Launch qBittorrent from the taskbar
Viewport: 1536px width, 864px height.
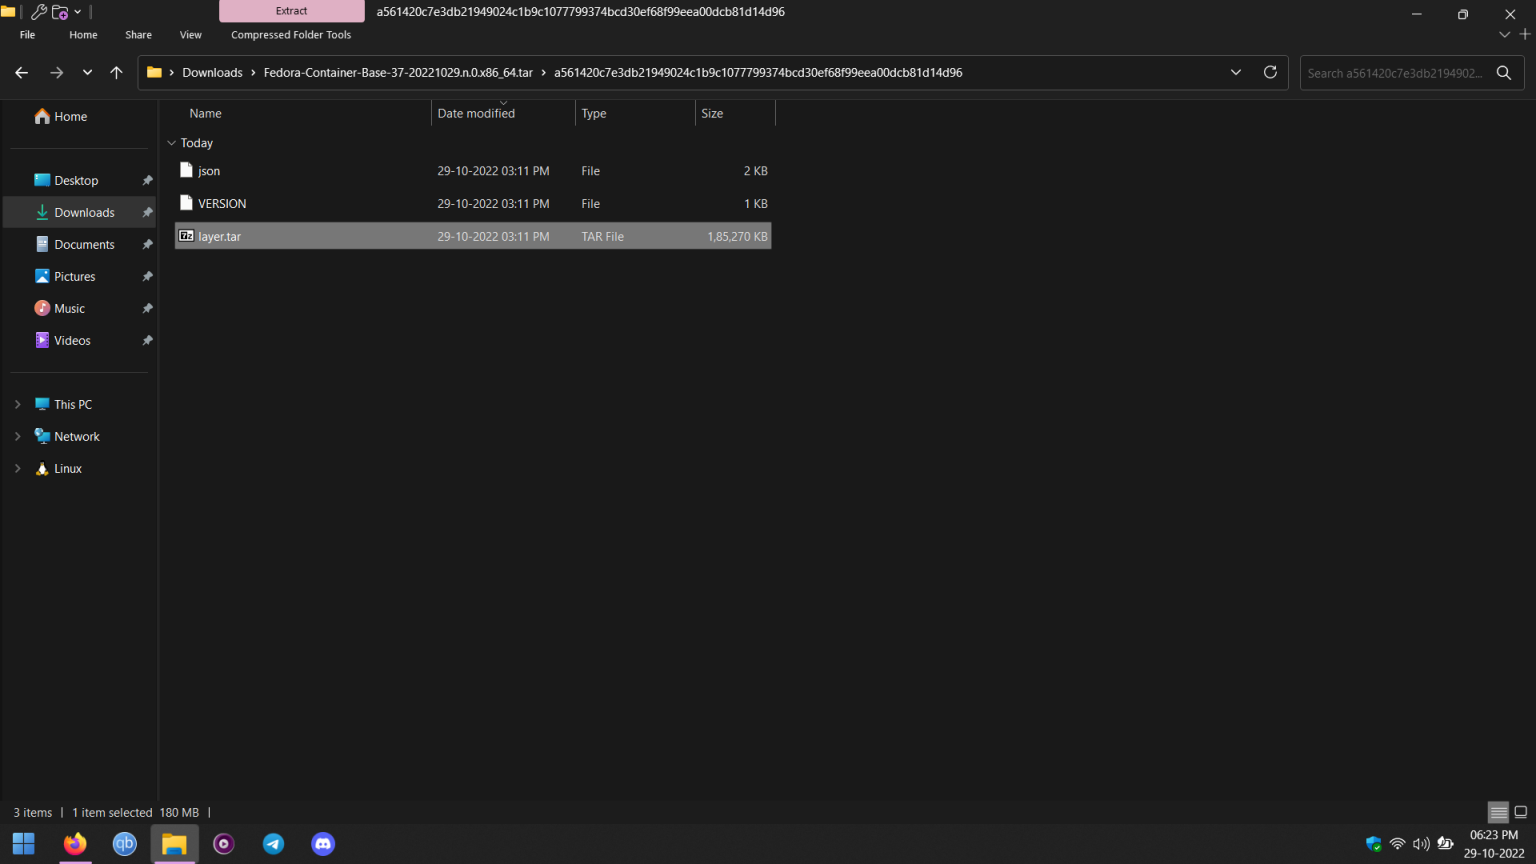point(124,844)
